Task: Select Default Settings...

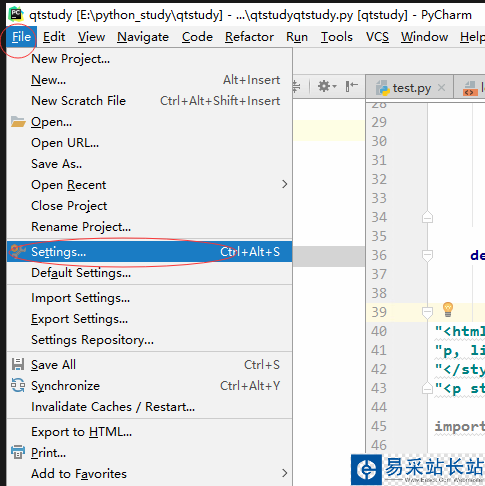Action: [149, 273]
